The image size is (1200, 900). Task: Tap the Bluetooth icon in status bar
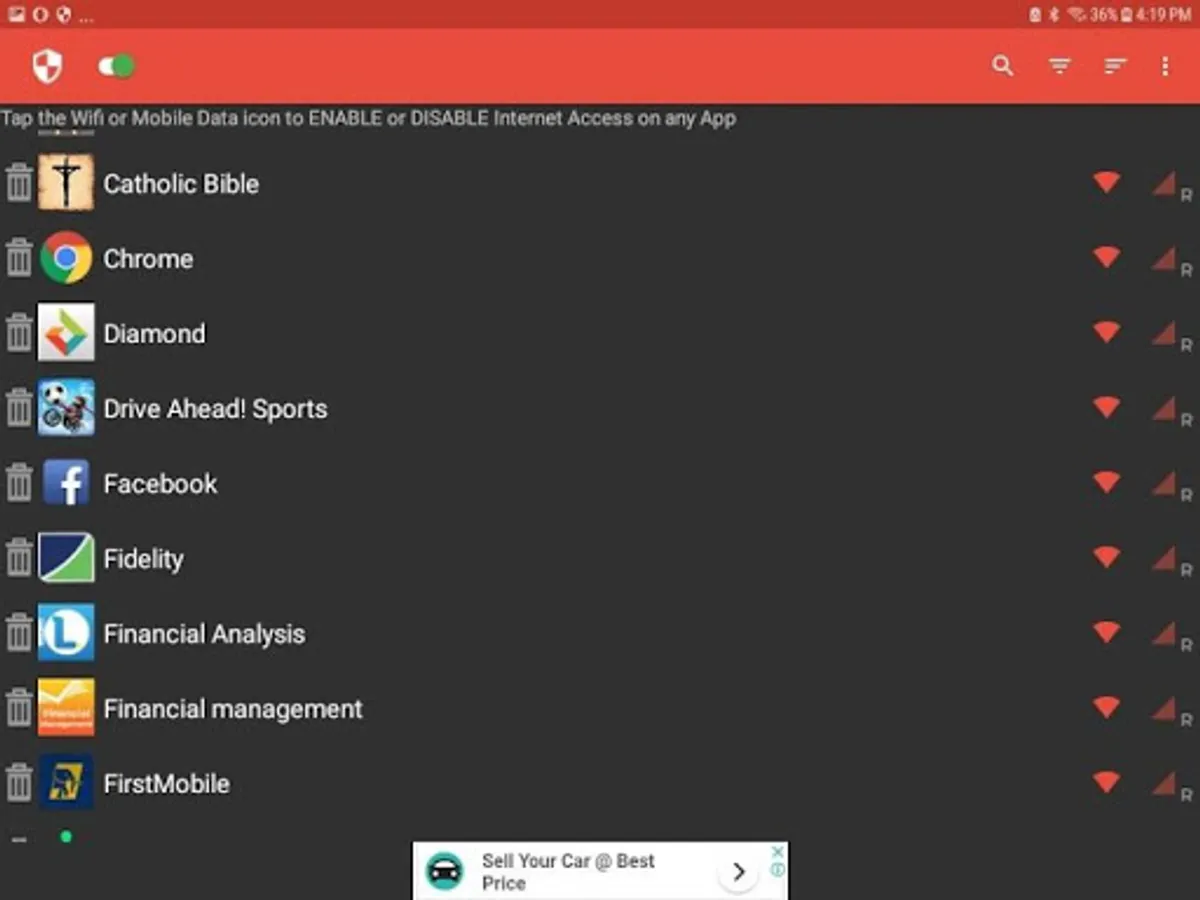tap(1055, 15)
